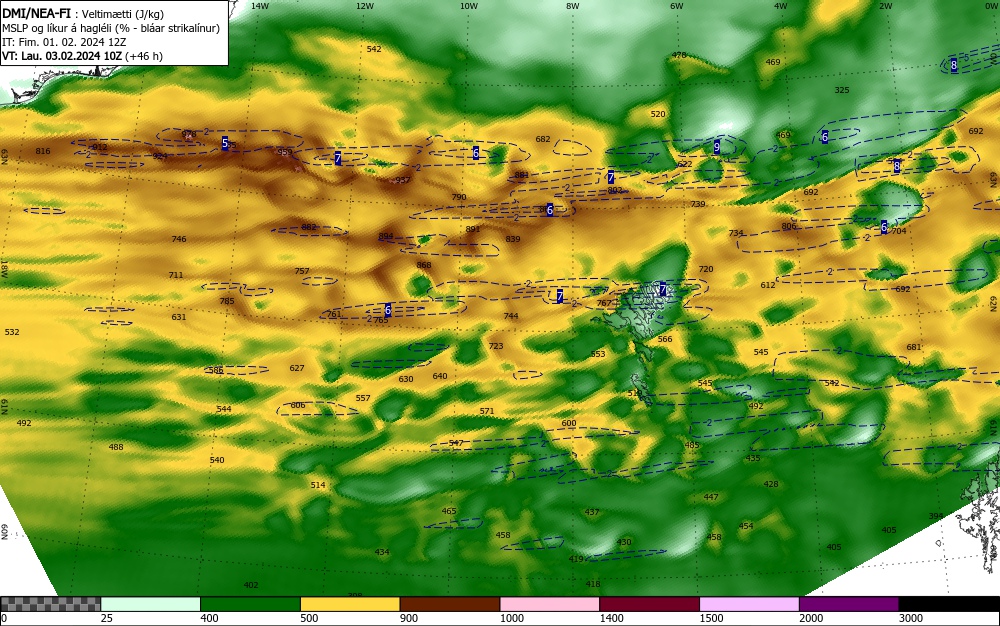Click the CAPE value '566'
1000x626 pixels.
click(x=665, y=340)
